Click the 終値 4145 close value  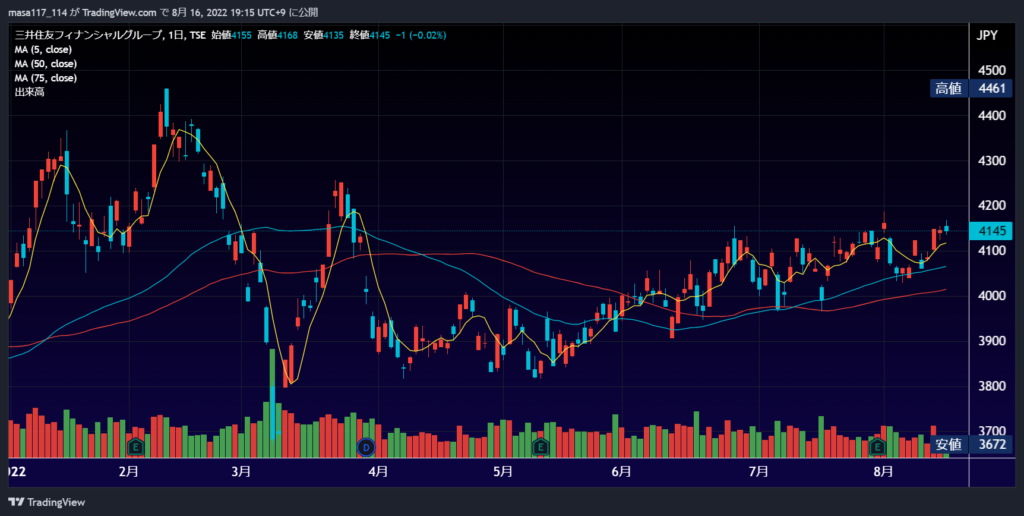pyautogui.click(x=370, y=35)
